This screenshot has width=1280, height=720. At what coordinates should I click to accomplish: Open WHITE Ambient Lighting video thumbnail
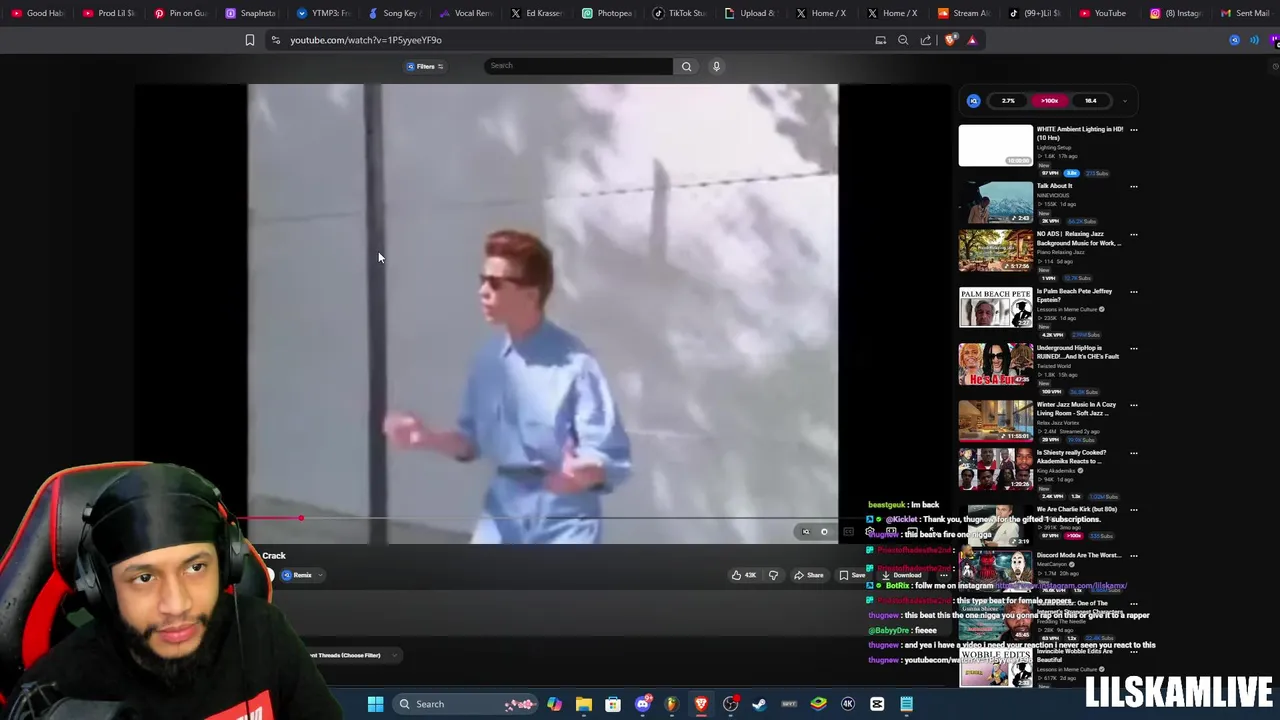pos(996,145)
